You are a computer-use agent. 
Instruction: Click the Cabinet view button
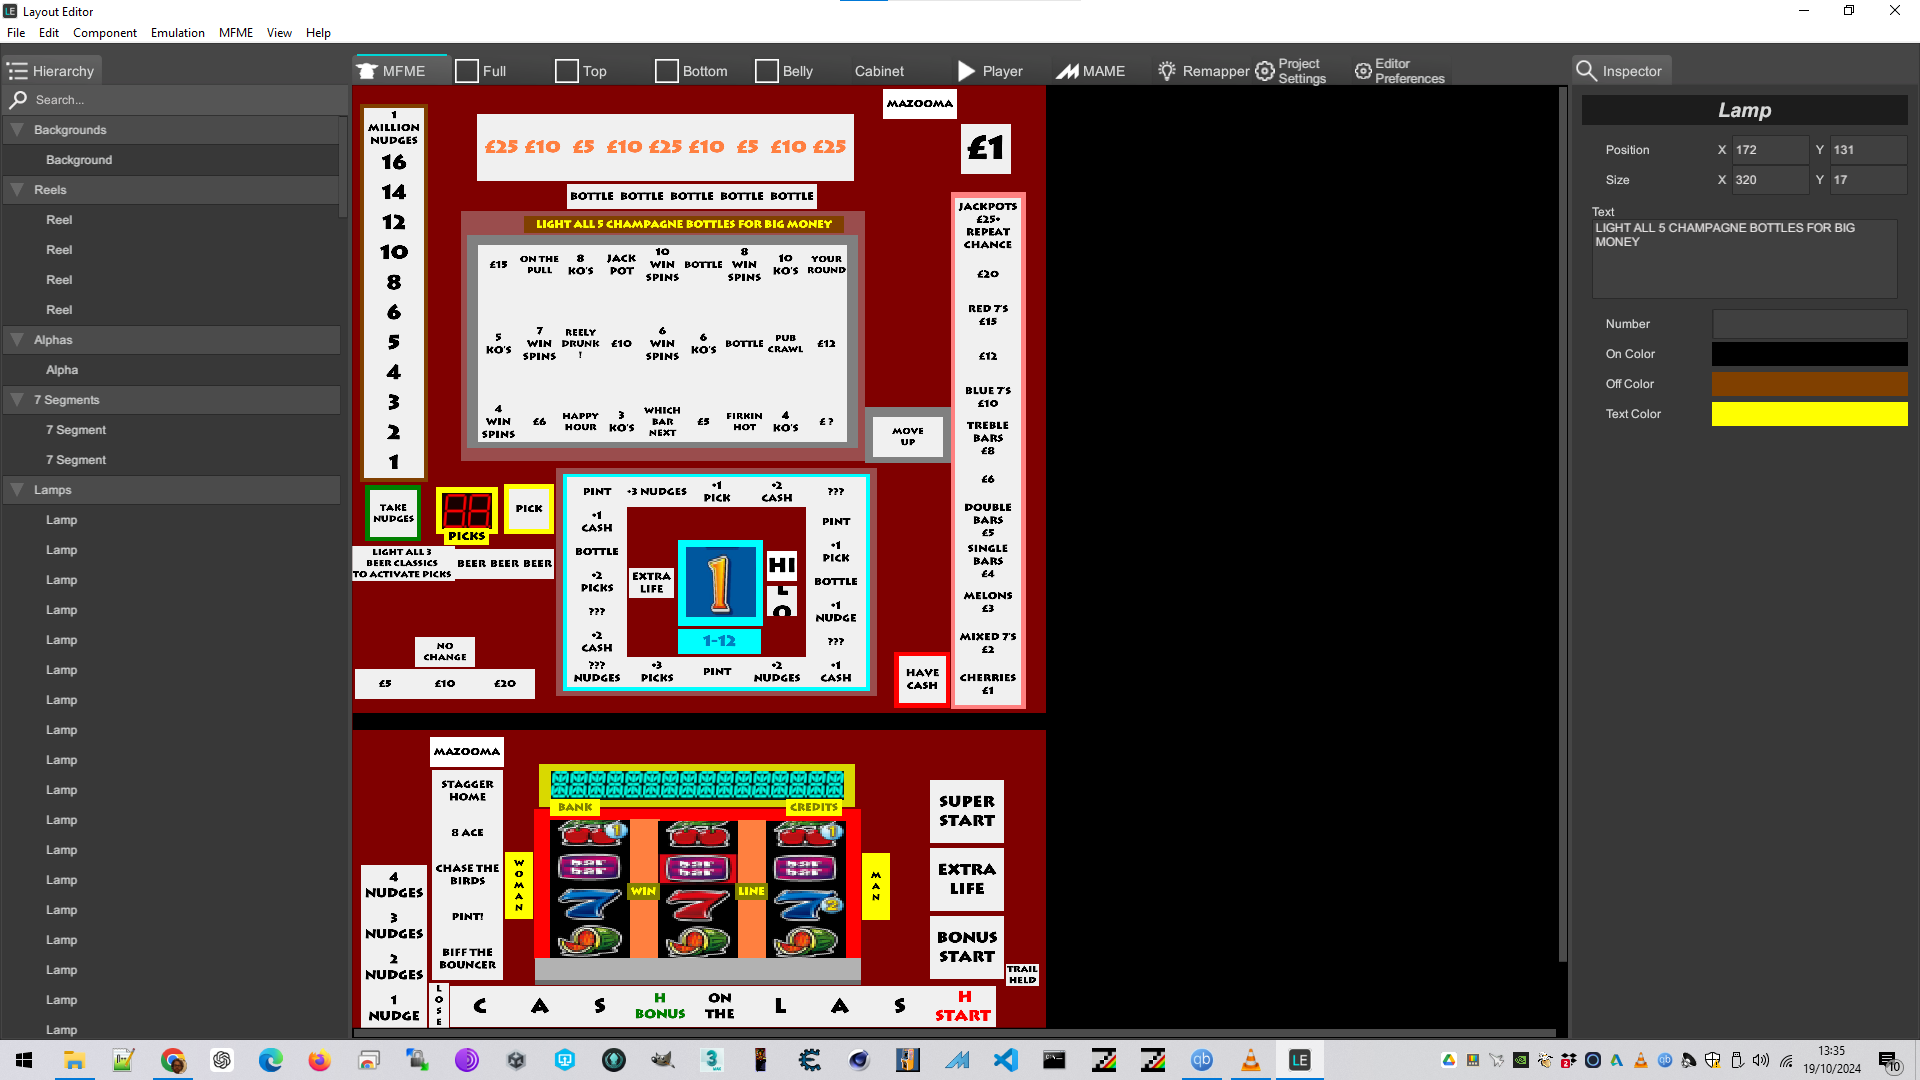879,71
